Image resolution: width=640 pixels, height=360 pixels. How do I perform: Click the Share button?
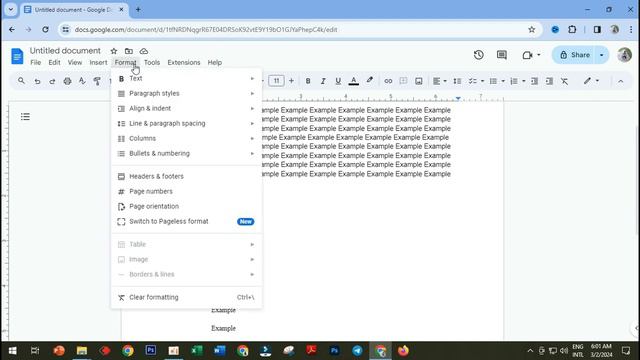(x=574, y=55)
